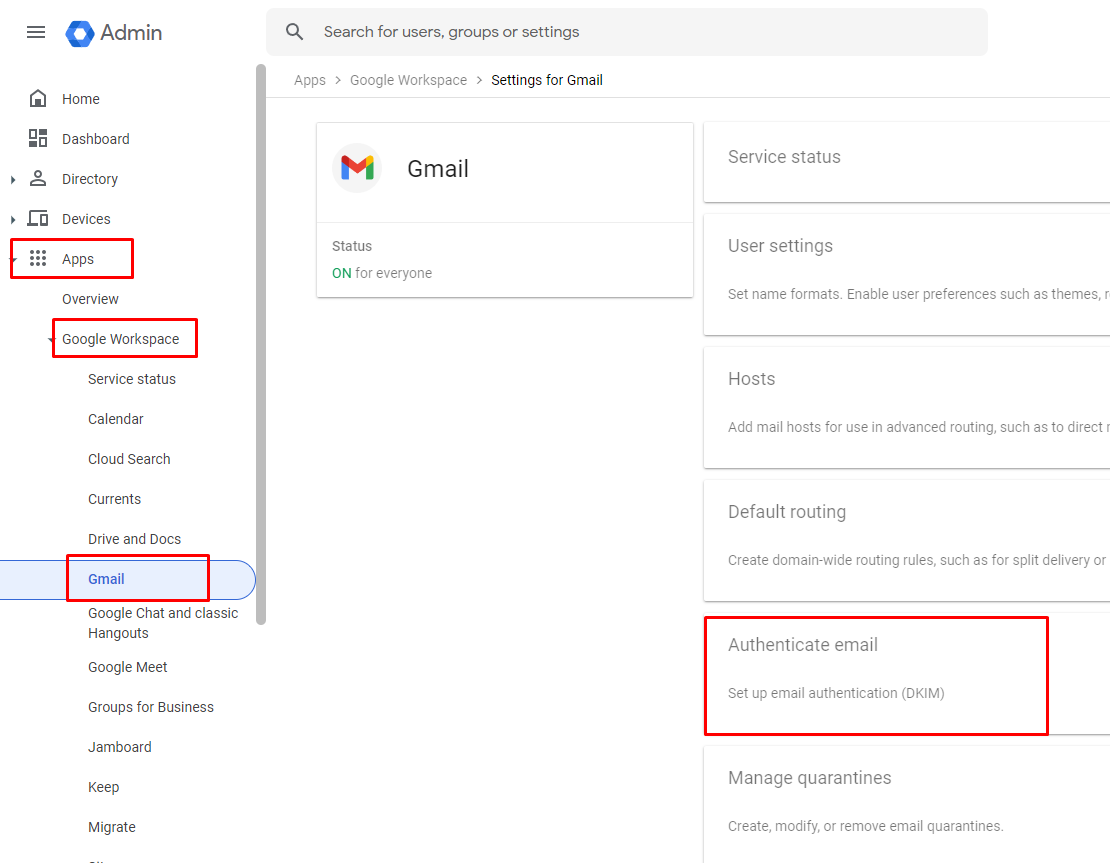The height and width of the screenshot is (863, 1110).
Task: Click the Devices icon in sidebar
Action: [38, 219]
